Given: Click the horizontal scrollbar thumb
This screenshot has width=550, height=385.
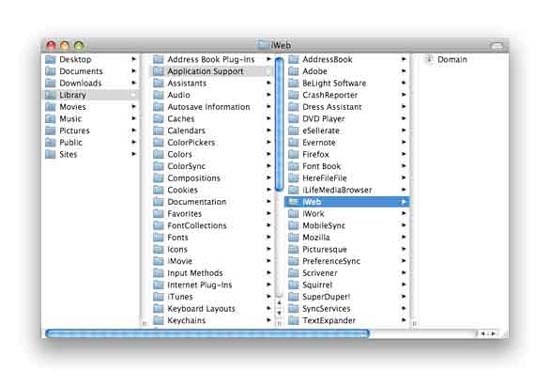Looking at the screenshot, I should tap(207, 333).
